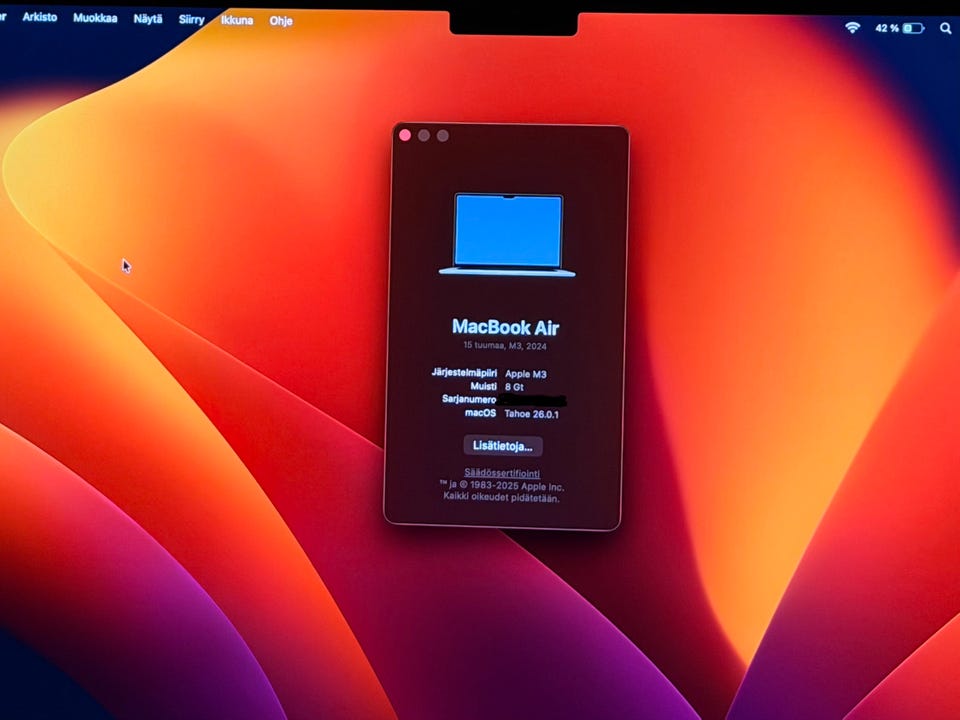The height and width of the screenshot is (720, 960).
Task: Click the Sarjanumero label
Action: (x=469, y=399)
